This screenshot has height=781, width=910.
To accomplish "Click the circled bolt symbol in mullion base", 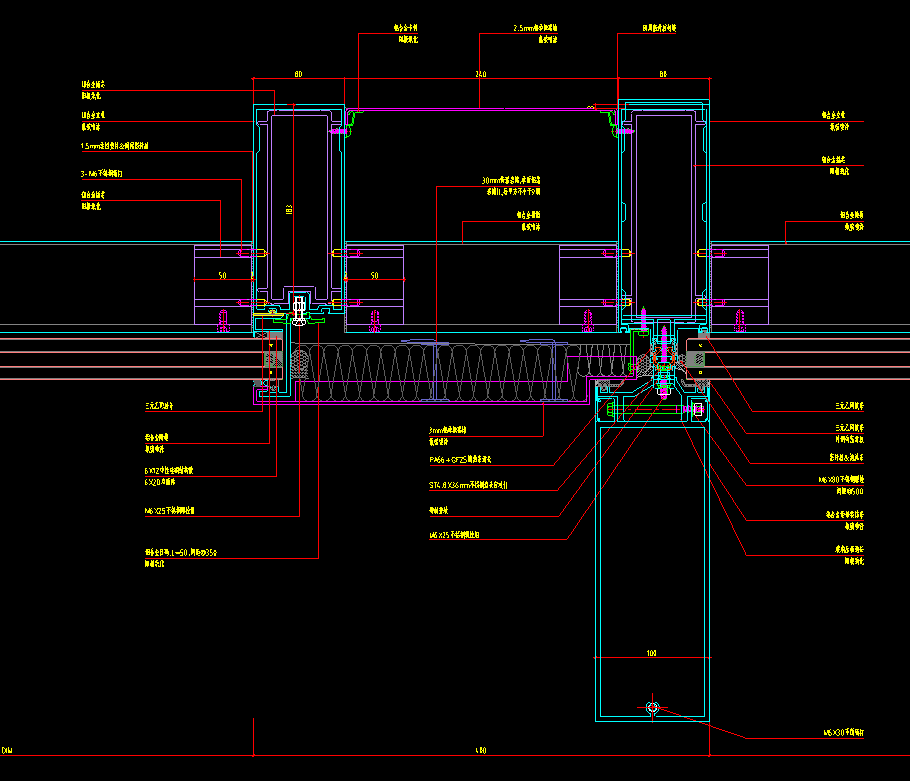I will (653, 708).
